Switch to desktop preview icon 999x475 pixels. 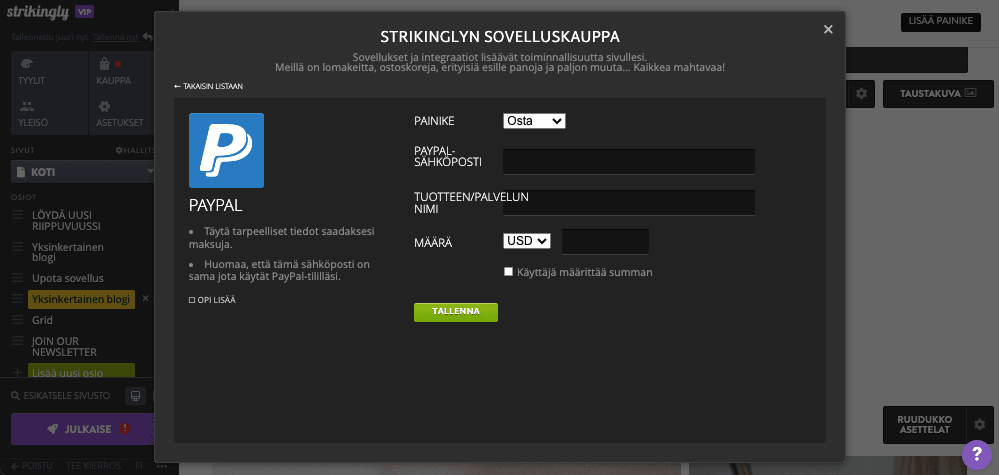135,396
